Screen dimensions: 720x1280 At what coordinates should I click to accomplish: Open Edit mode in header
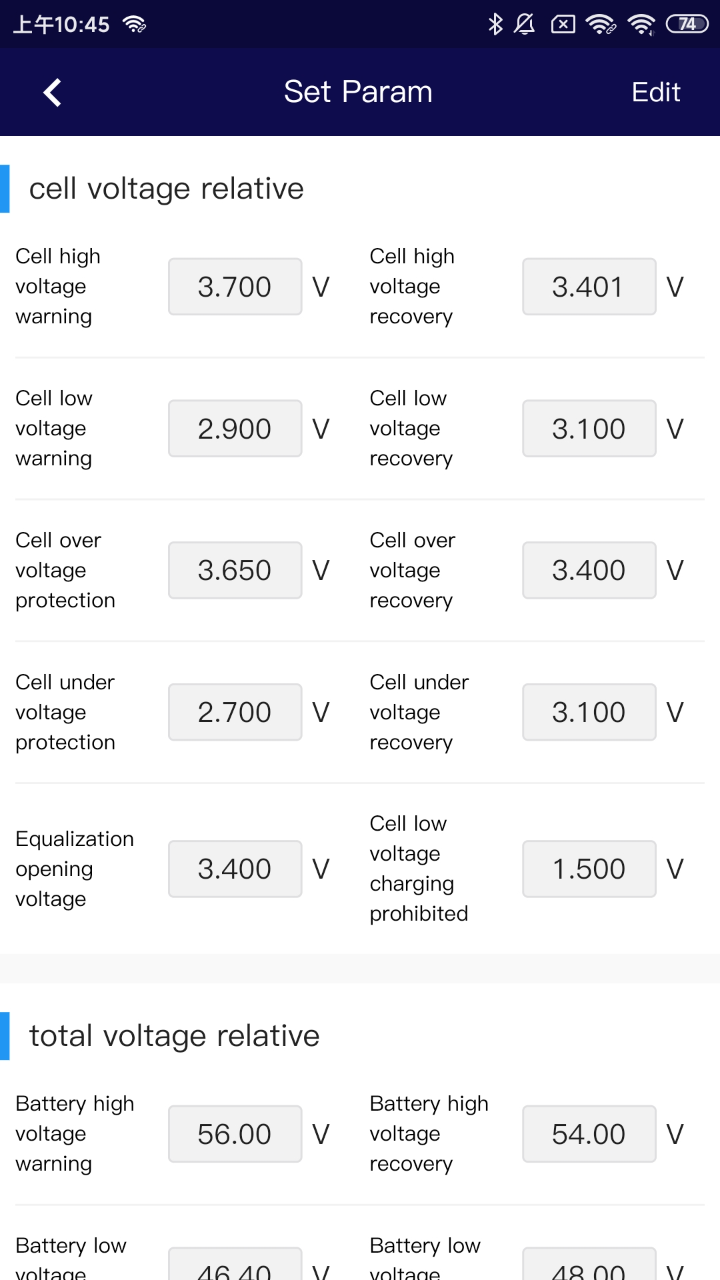656,92
